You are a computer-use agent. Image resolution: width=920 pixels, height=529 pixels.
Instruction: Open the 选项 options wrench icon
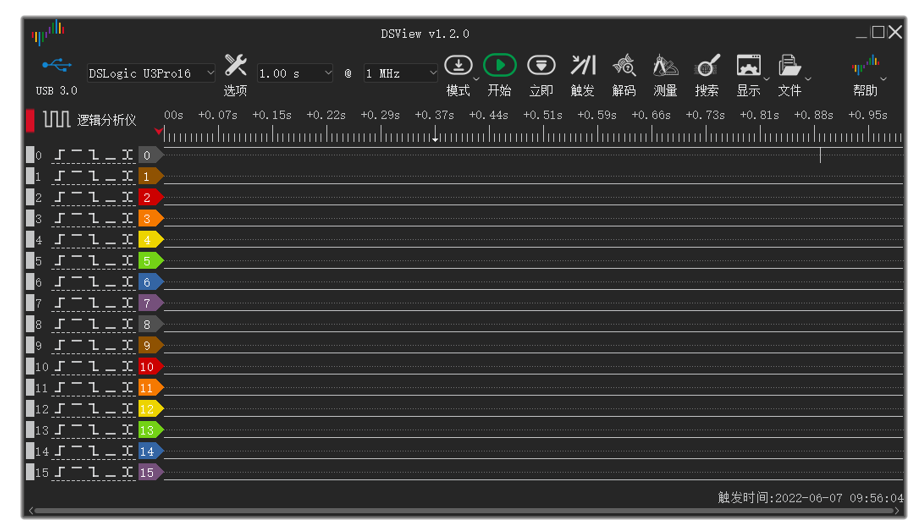click(235, 66)
